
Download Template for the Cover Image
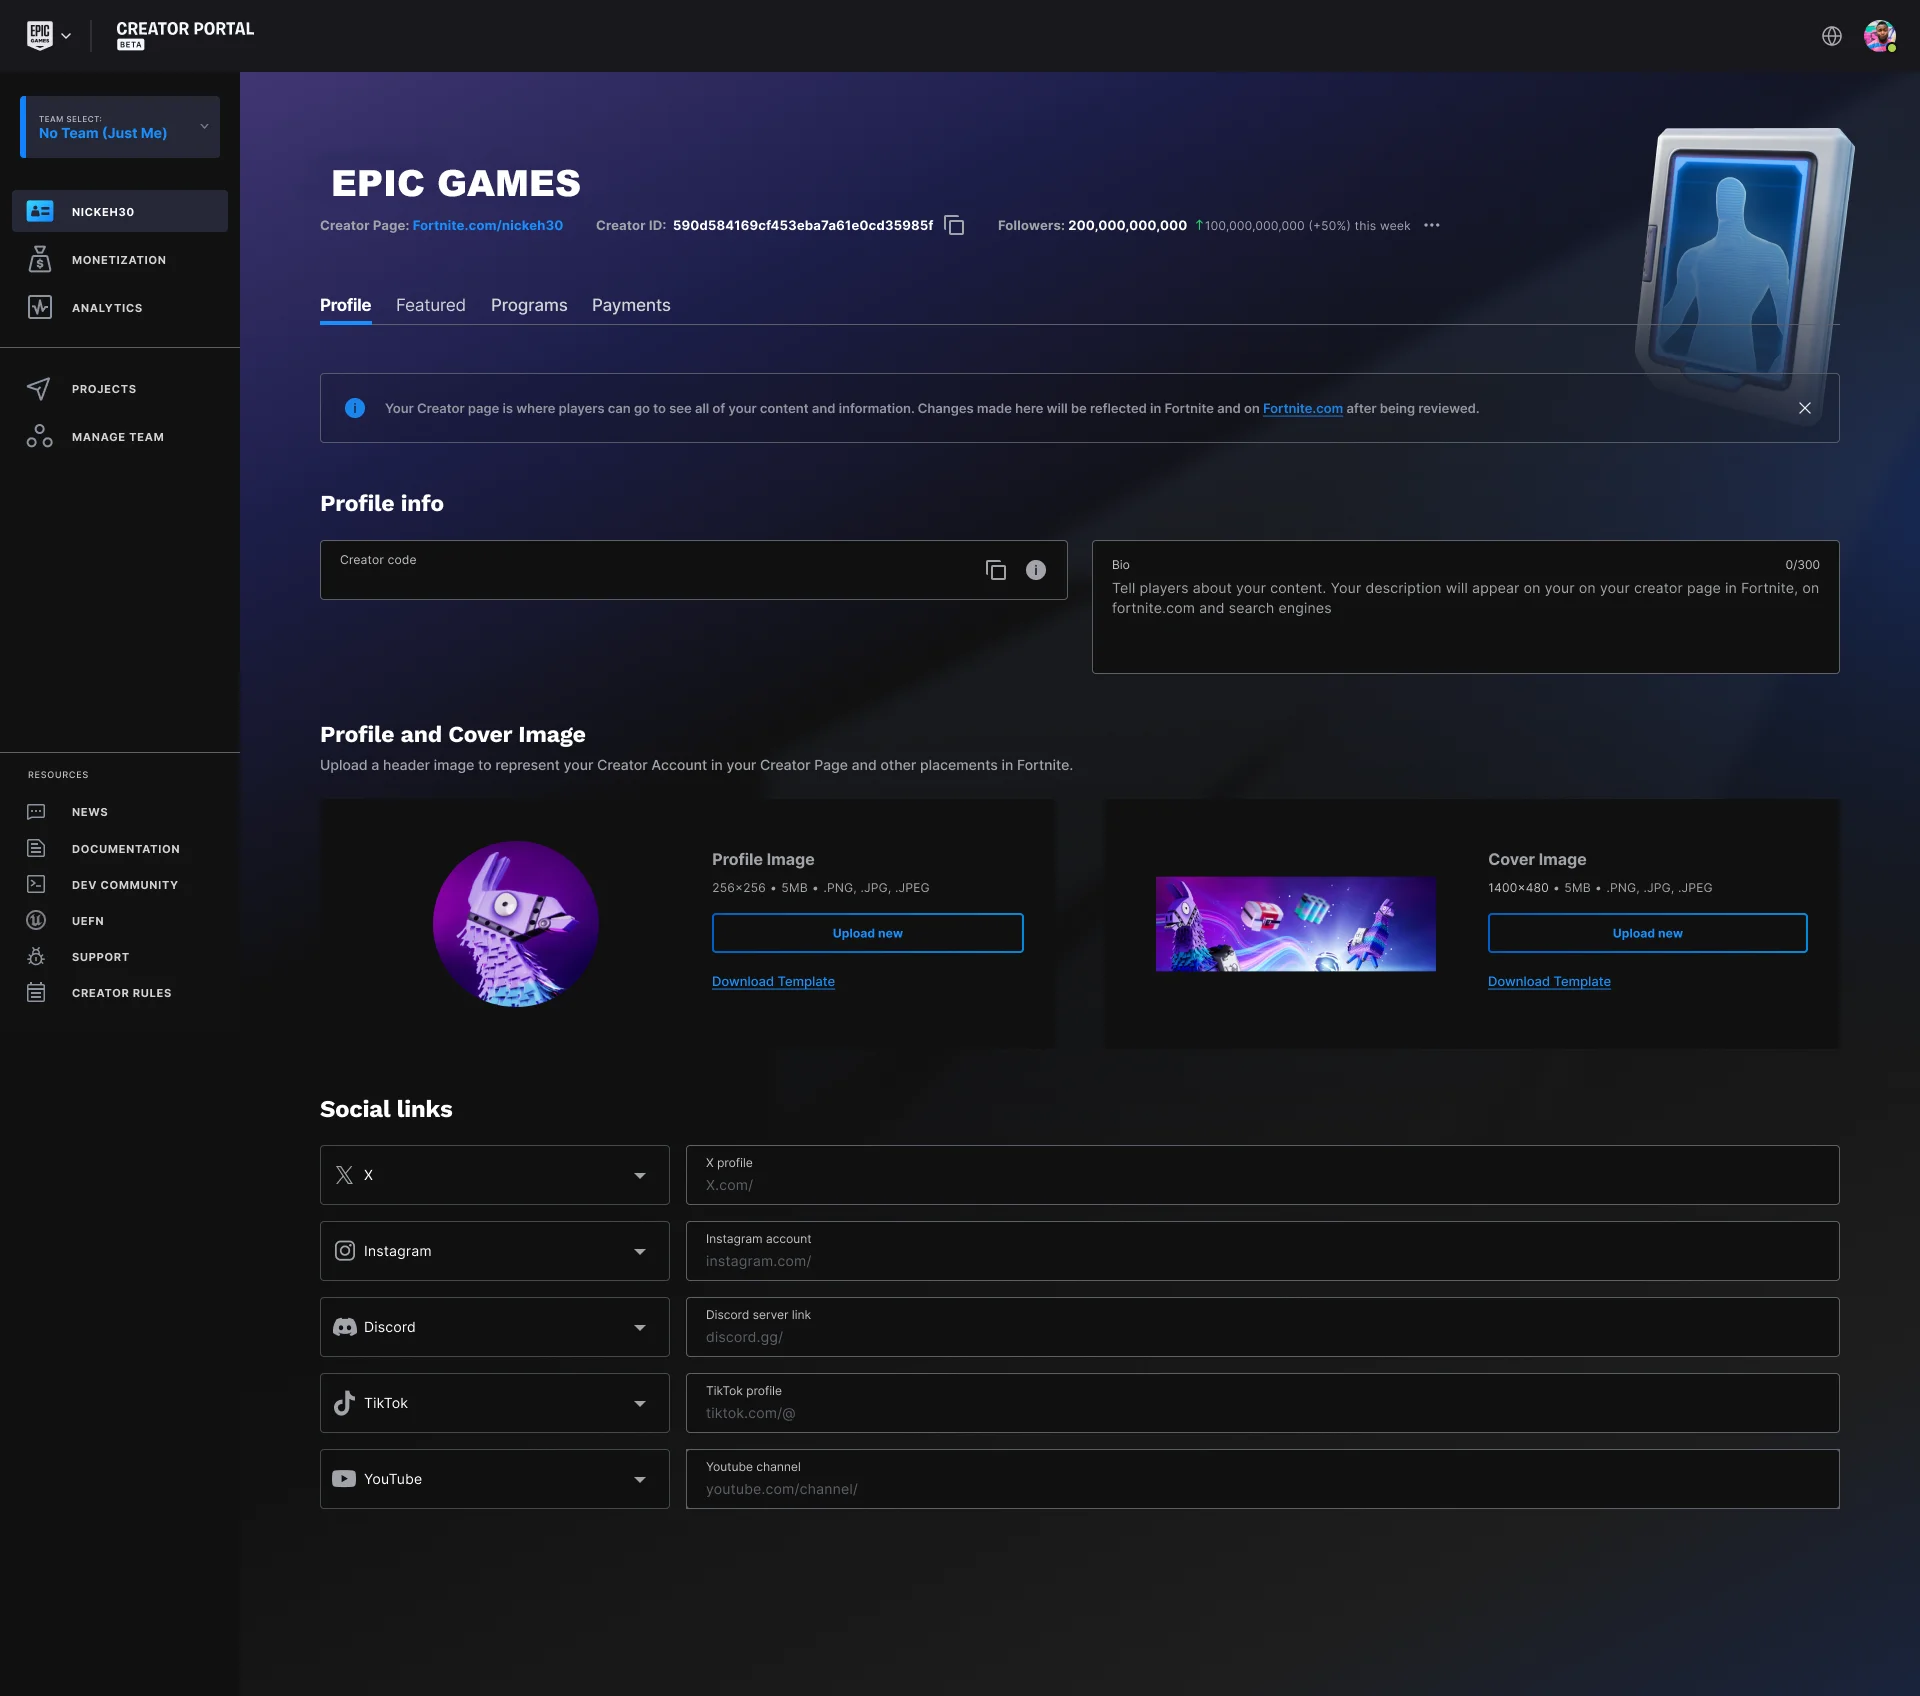point(1549,981)
